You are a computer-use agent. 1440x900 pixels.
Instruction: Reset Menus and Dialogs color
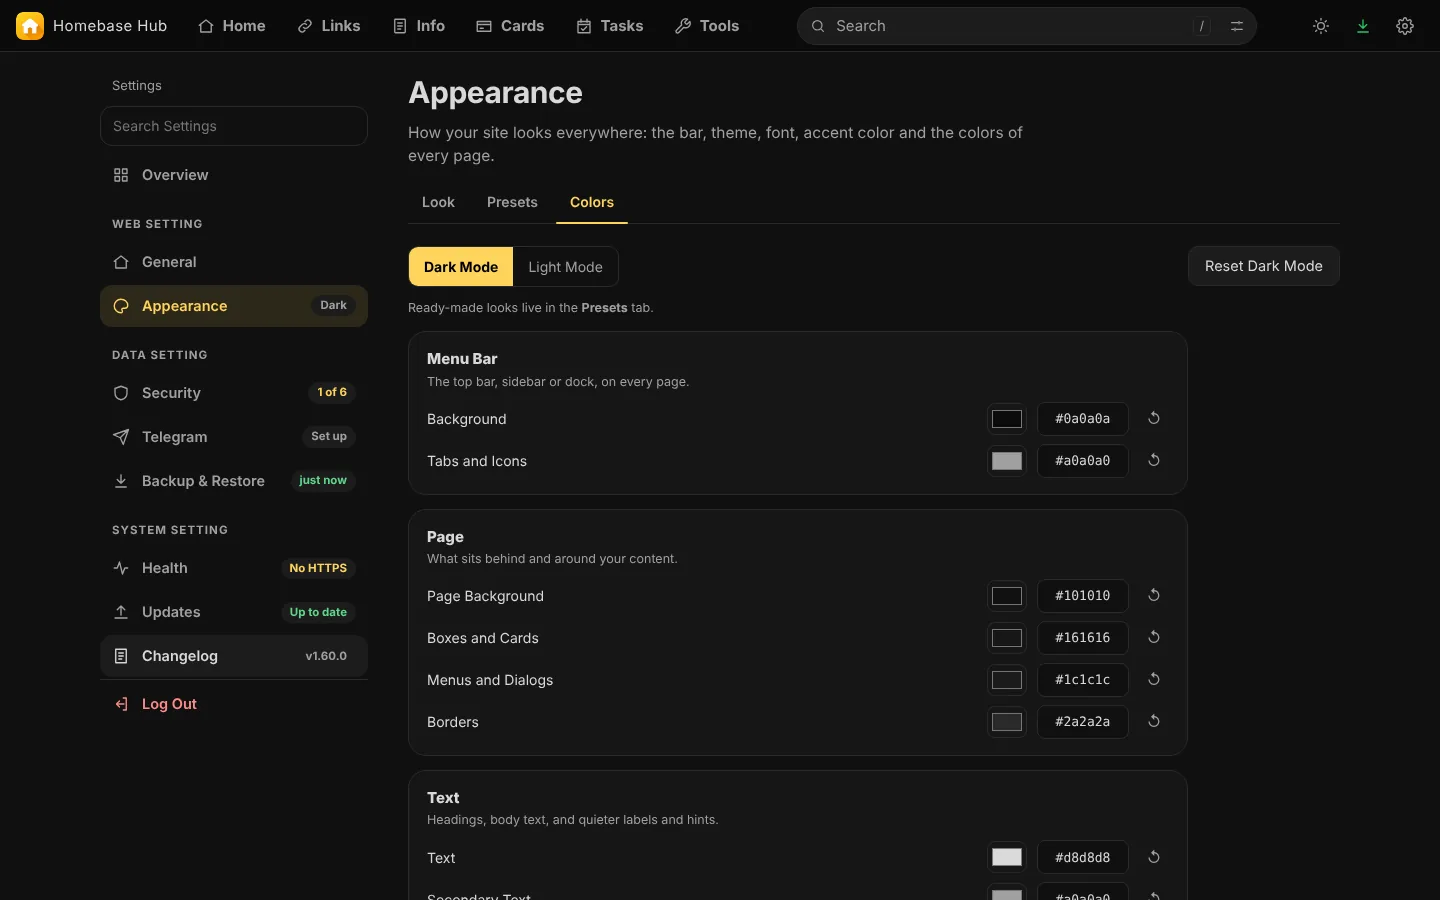pos(1154,679)
